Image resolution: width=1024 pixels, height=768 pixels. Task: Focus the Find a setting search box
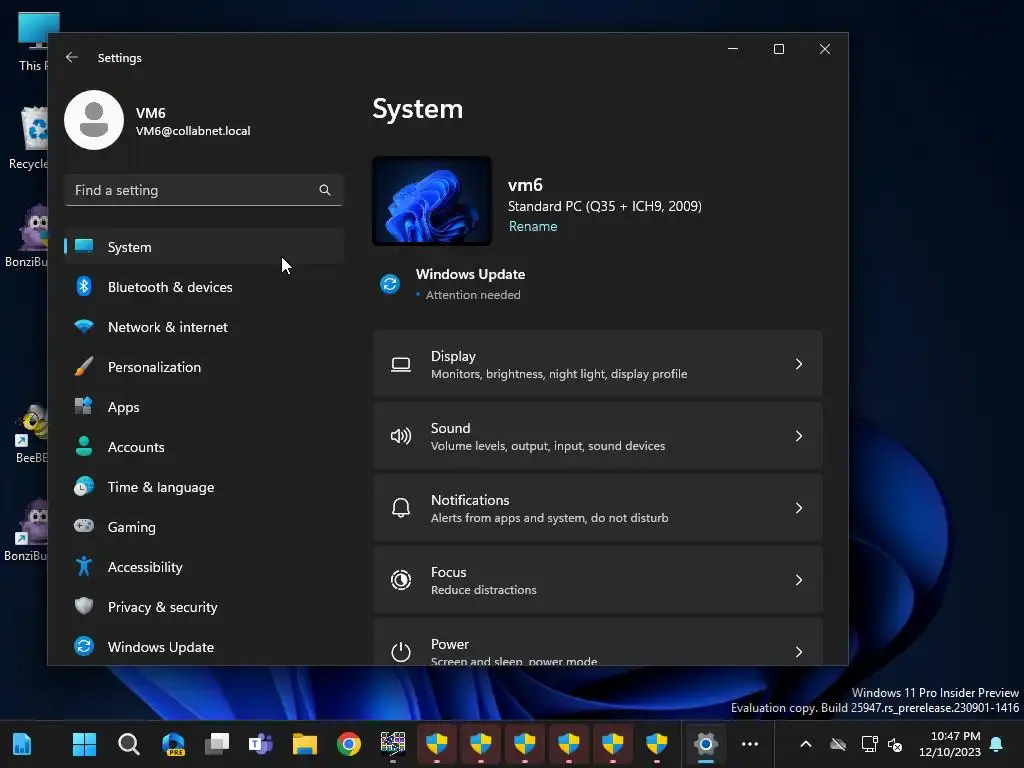click(x=204, y=190)
